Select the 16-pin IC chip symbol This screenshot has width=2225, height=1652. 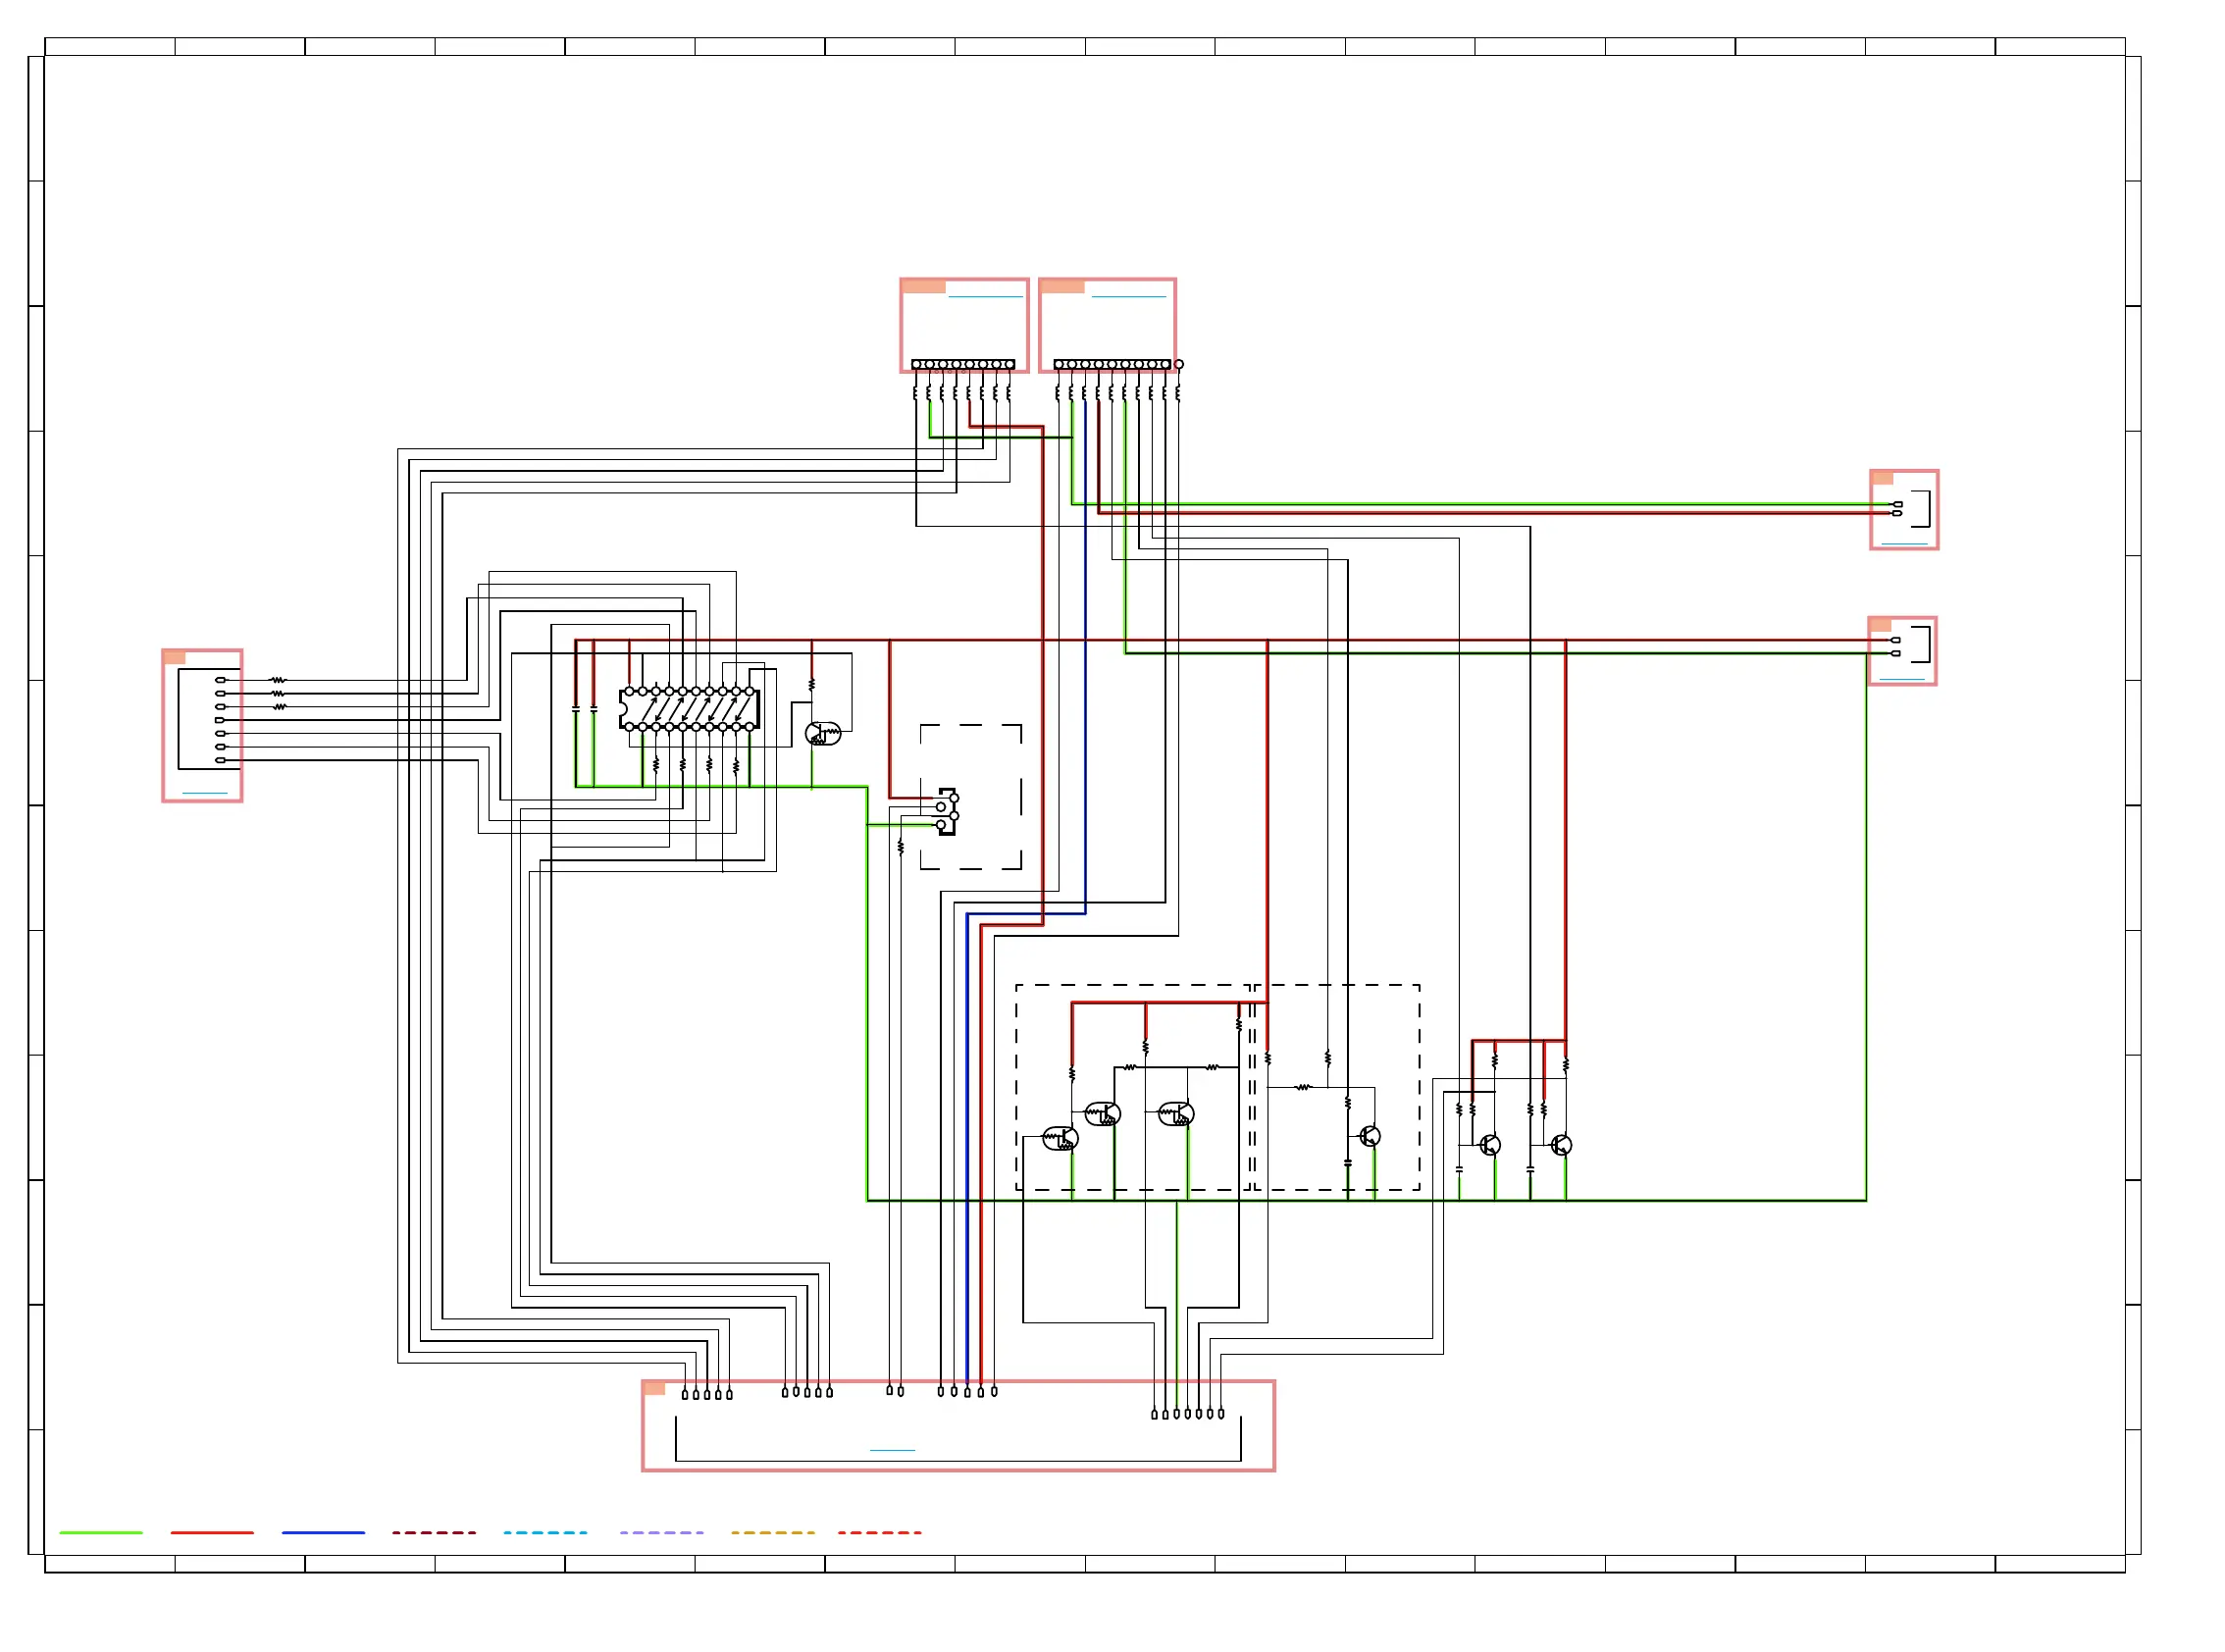[x=689, y=709]
